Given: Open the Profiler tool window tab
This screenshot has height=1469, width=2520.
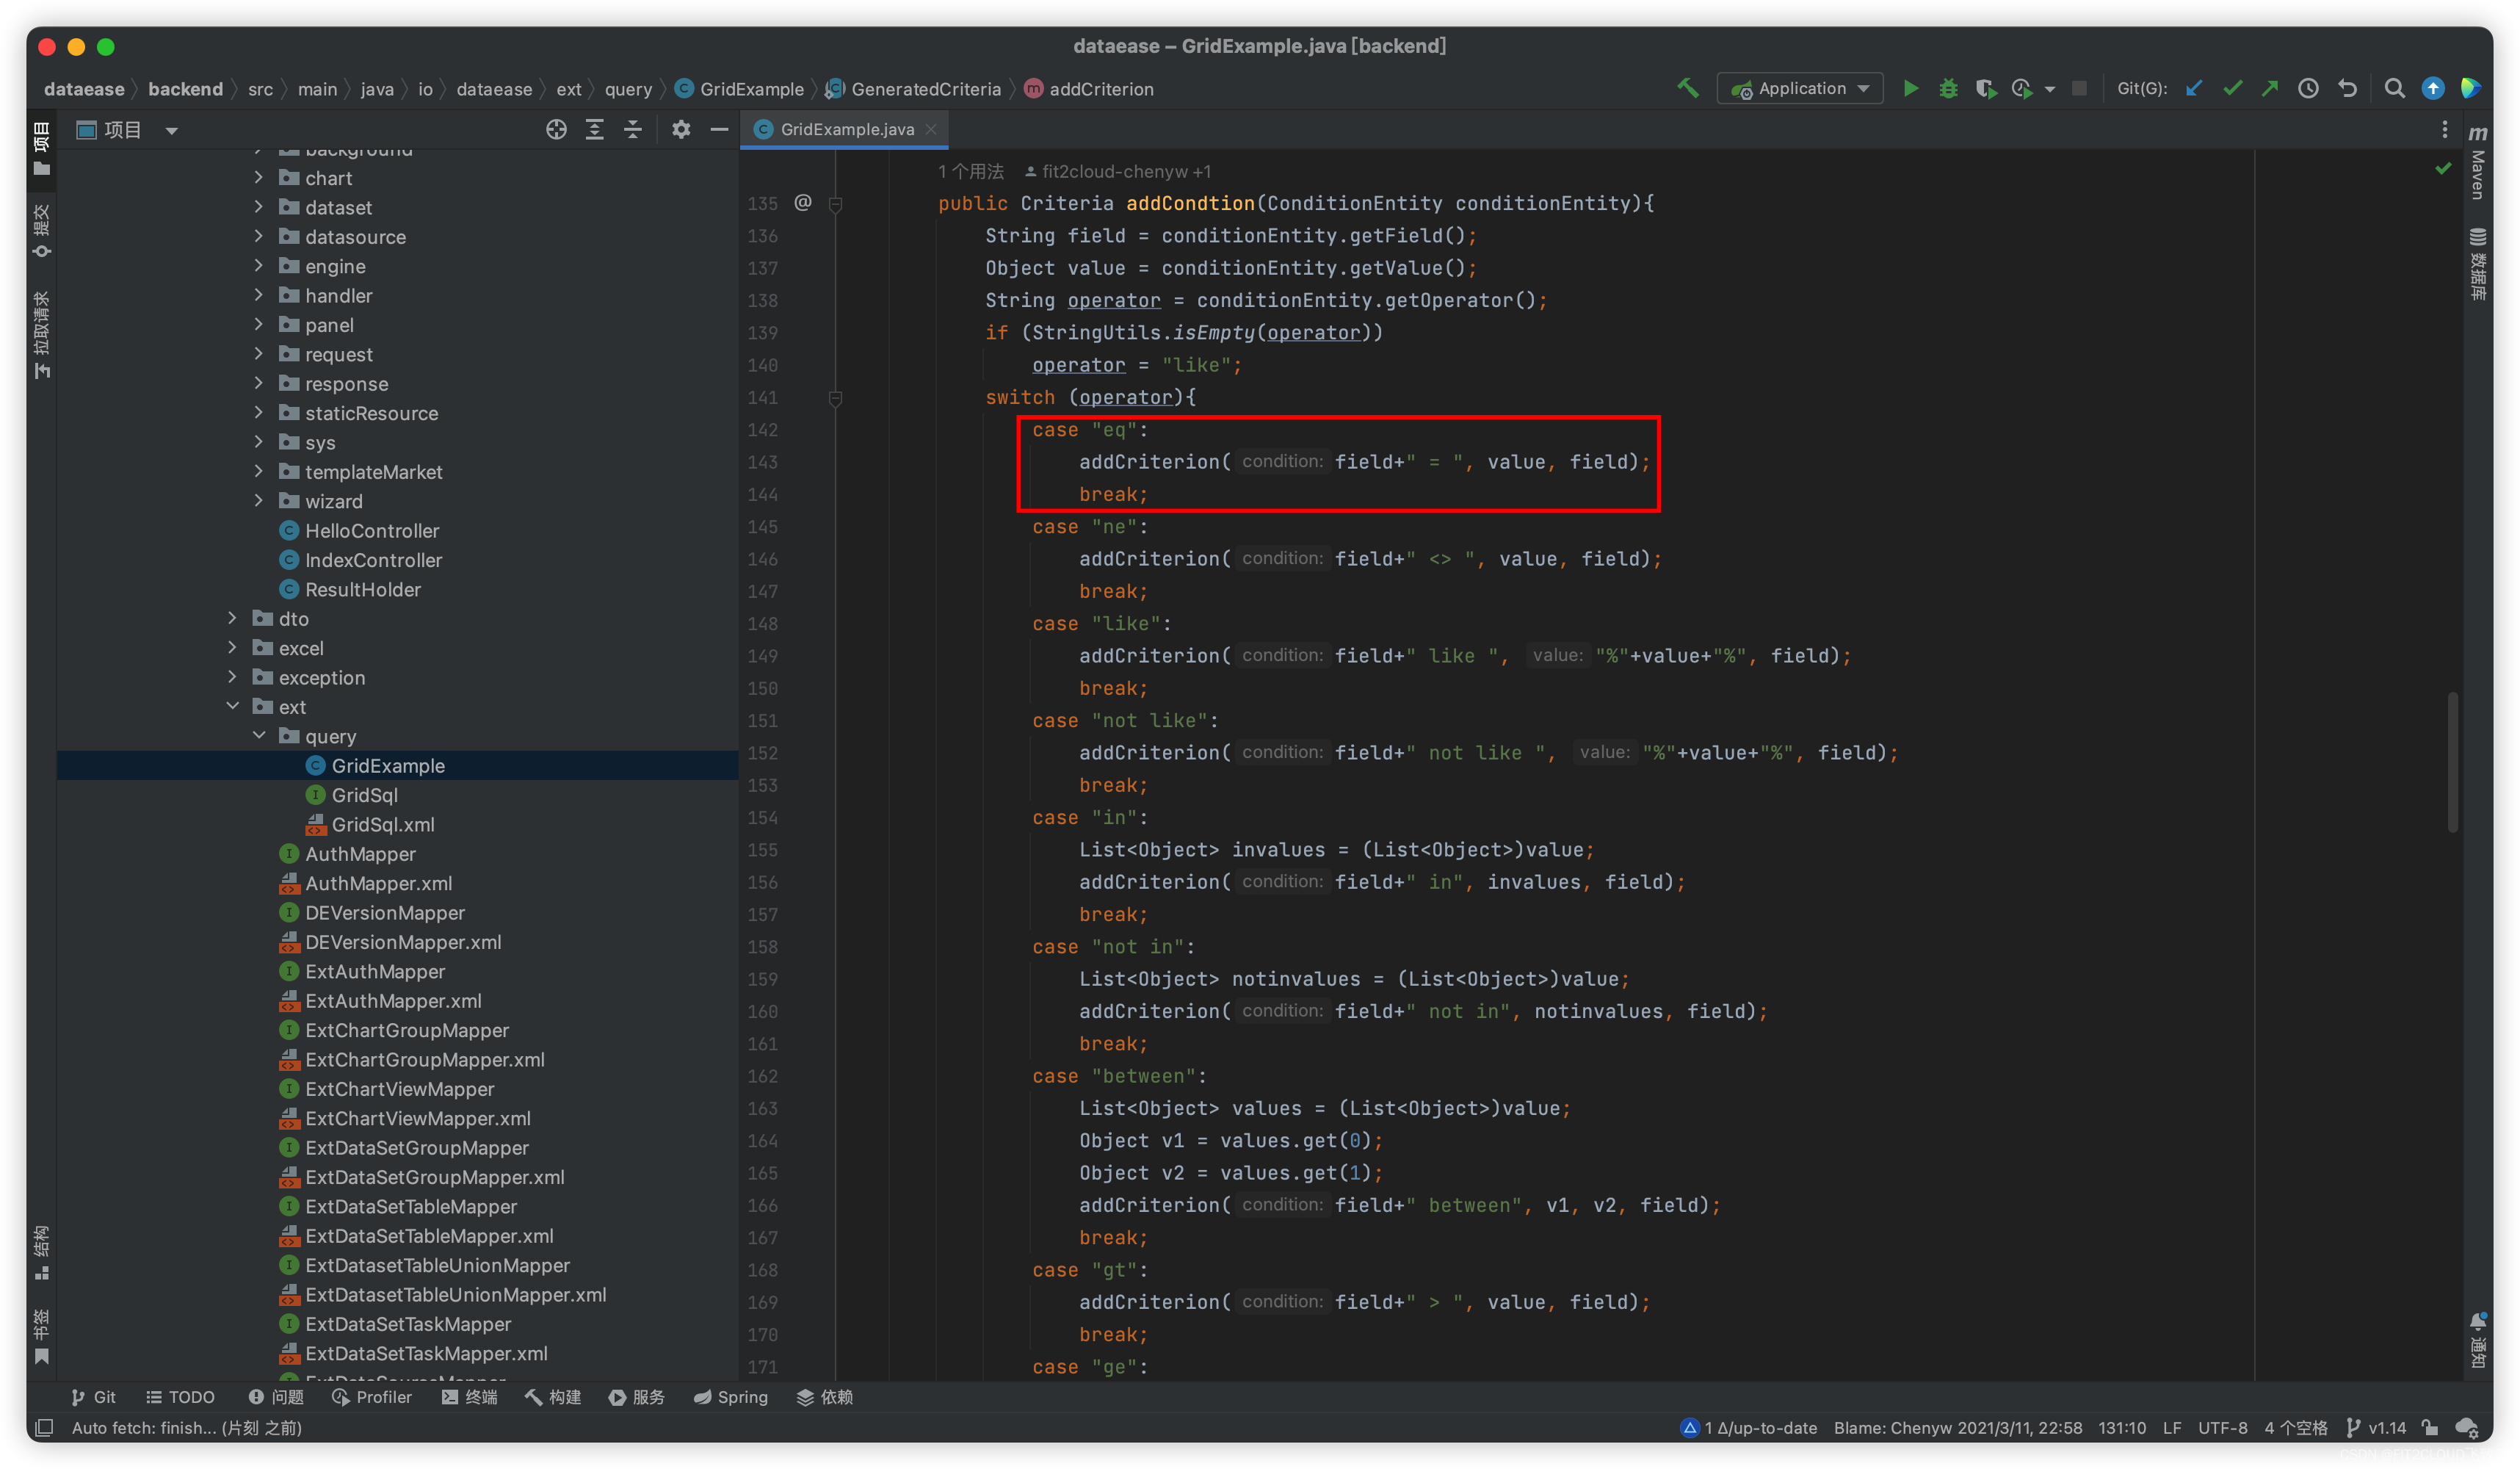Looking at the screenshot, I should [x=372, y=1397].
